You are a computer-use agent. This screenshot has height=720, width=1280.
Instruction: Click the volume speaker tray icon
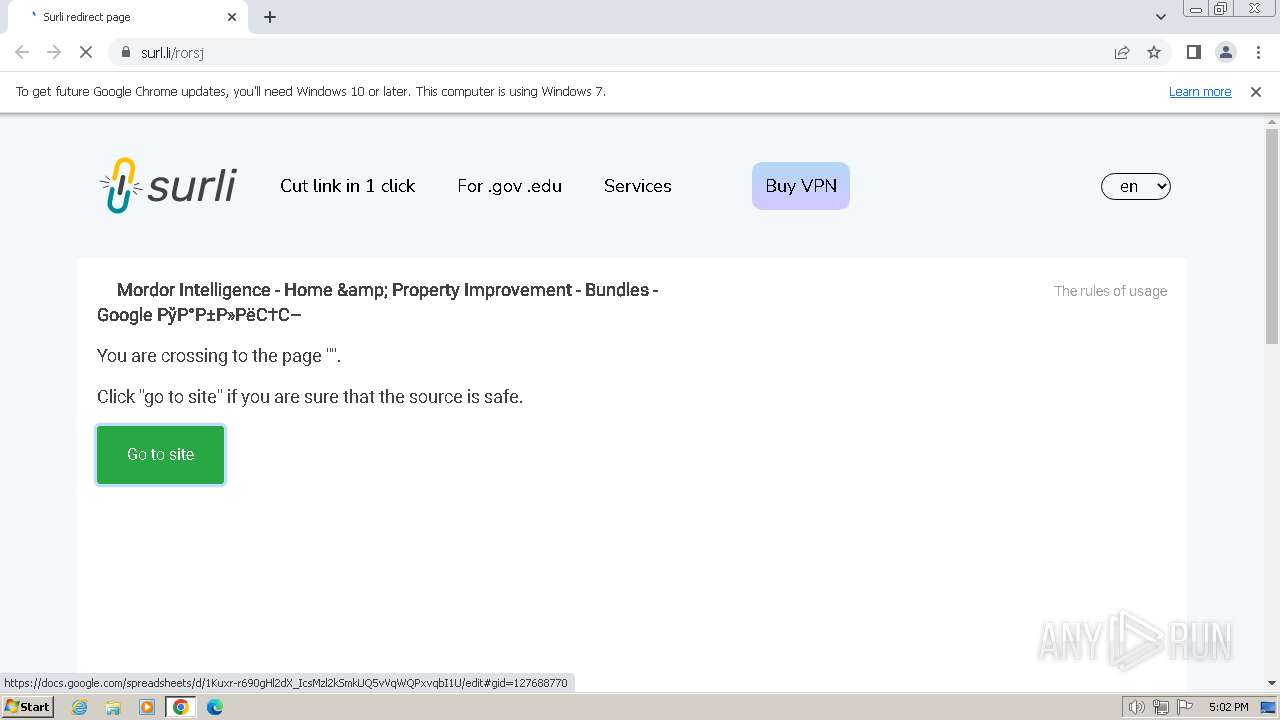(1136, 707)
